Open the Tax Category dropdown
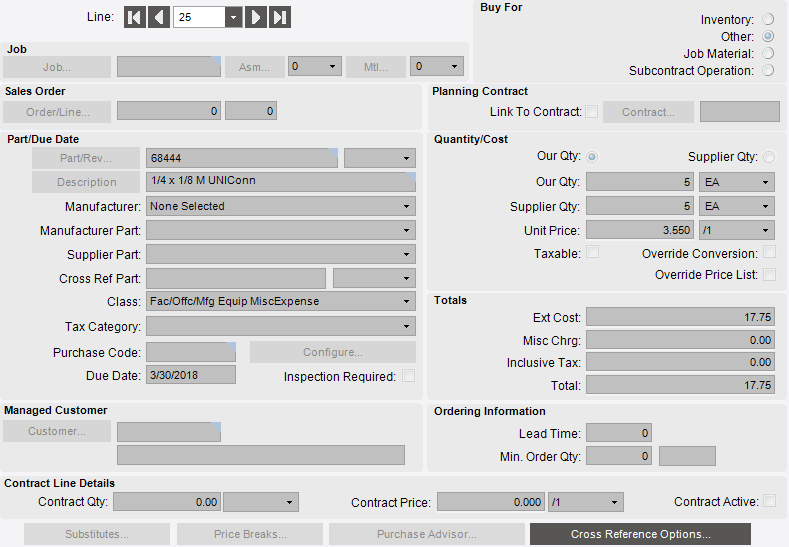Viewport: 789px width, 547px height. [x=406, y=326]
